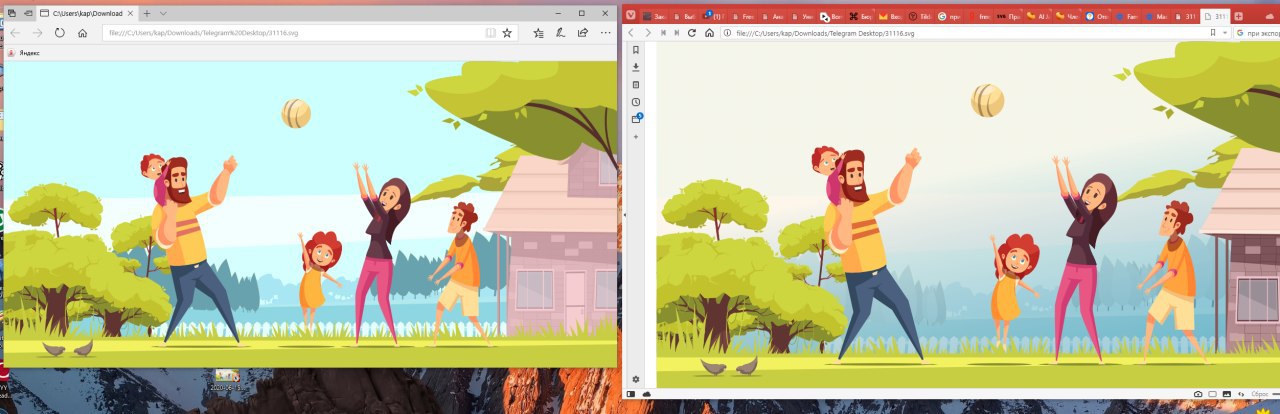Show site info icon in Vivaldi address bar
This screenshot has width=1280, height=414.
[727, 33]
